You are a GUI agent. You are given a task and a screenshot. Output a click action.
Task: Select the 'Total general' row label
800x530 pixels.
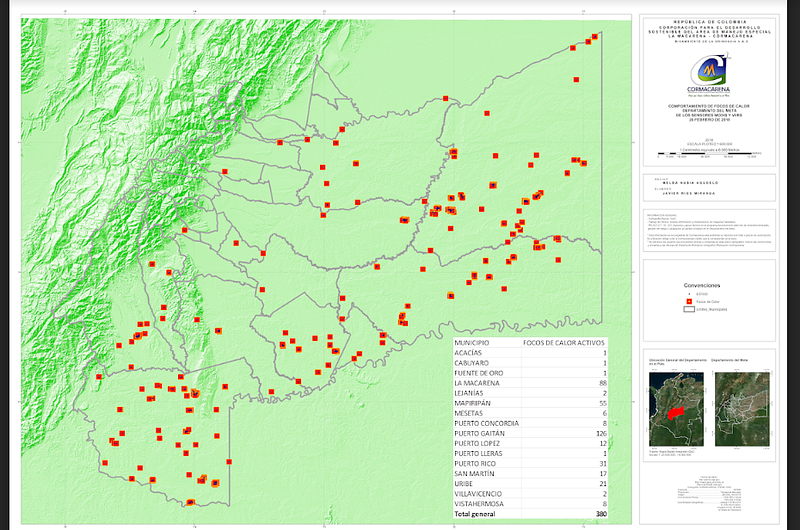[x=474, y=514]
